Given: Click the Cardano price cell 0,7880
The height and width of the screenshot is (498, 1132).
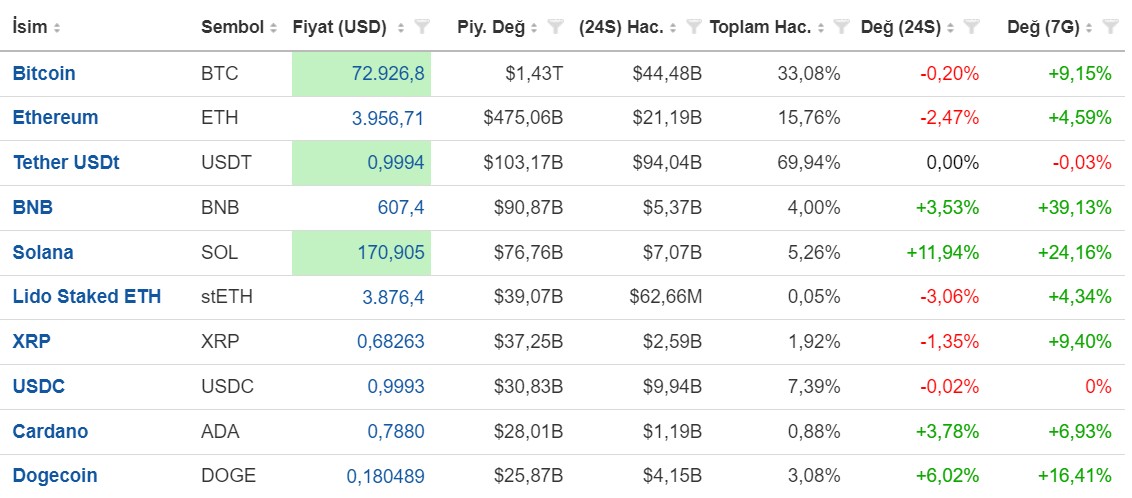Looking at the screenshot, I should pyautogui.click(x=399, y=431).
